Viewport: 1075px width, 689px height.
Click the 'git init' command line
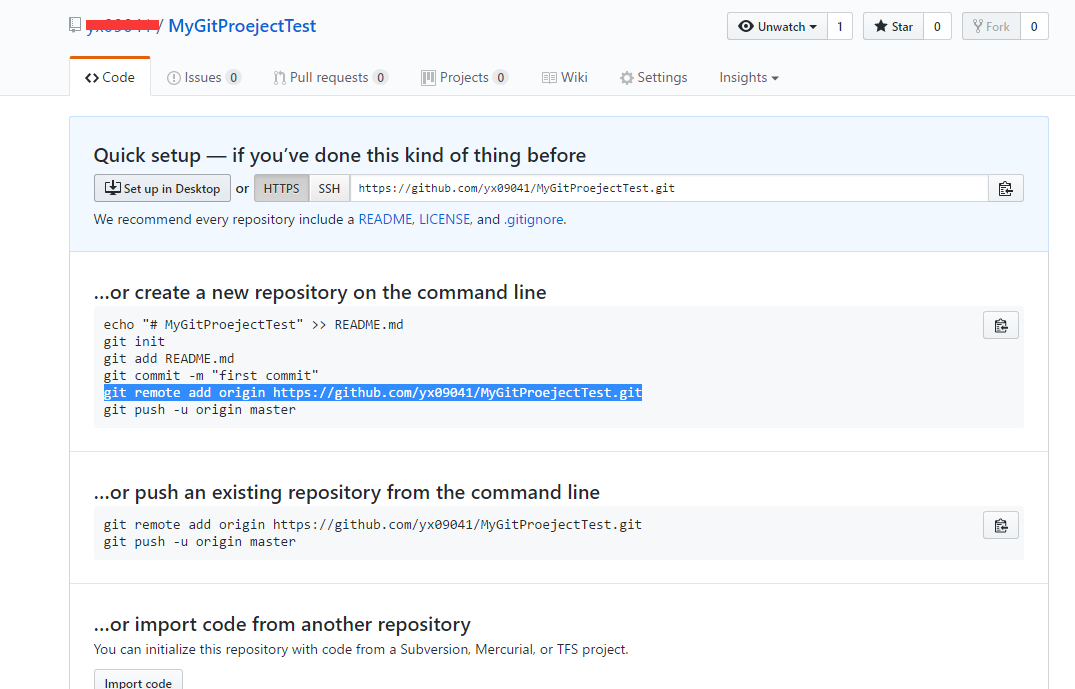(x=134, y=341)
